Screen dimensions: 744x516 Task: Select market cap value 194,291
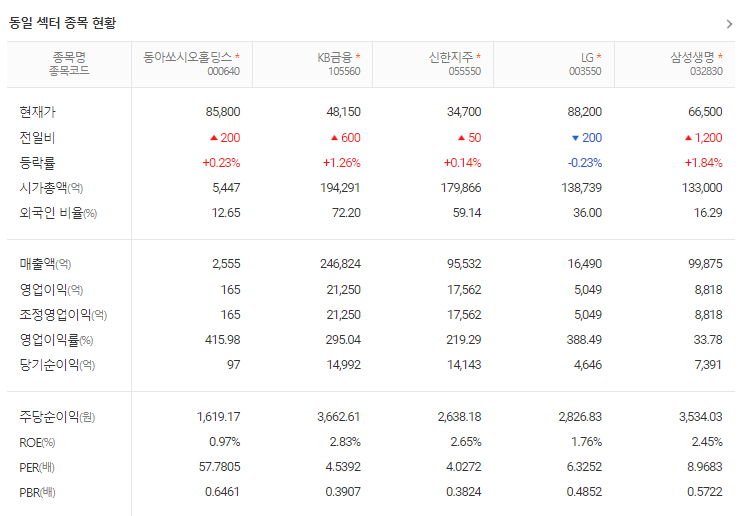340,188
